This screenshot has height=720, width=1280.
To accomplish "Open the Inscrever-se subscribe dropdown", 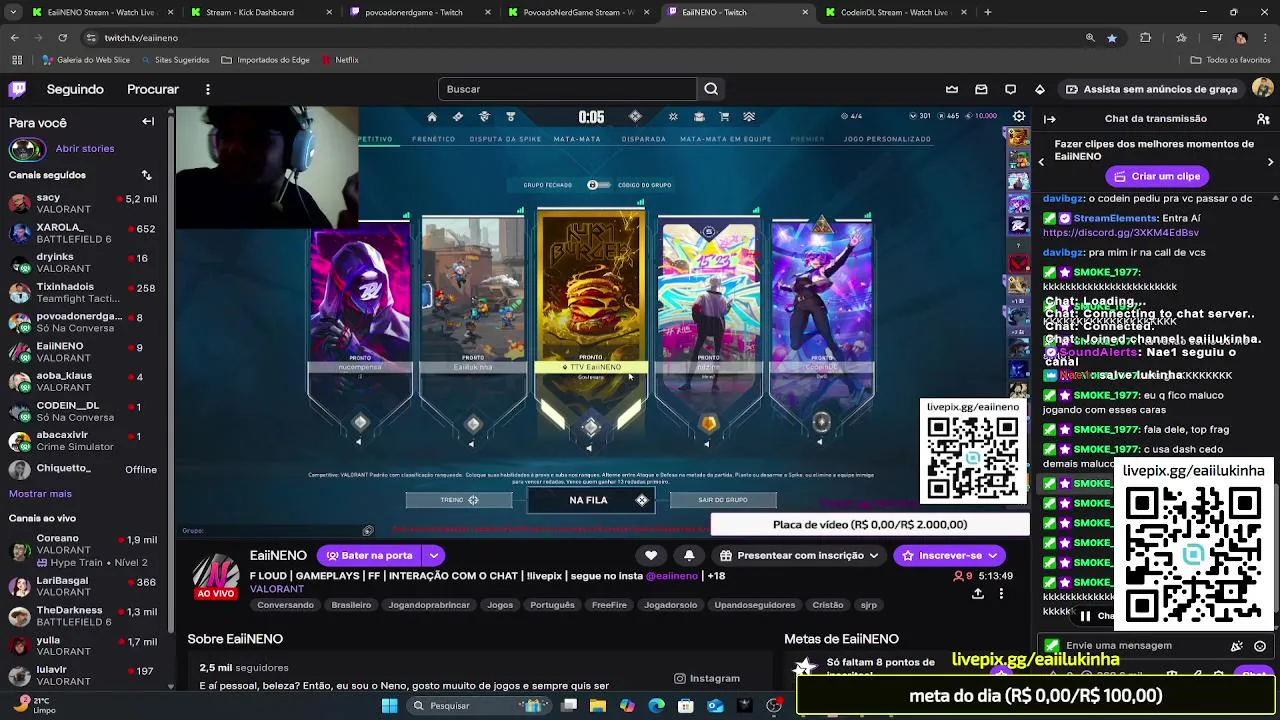I will [x=992, y=555].
